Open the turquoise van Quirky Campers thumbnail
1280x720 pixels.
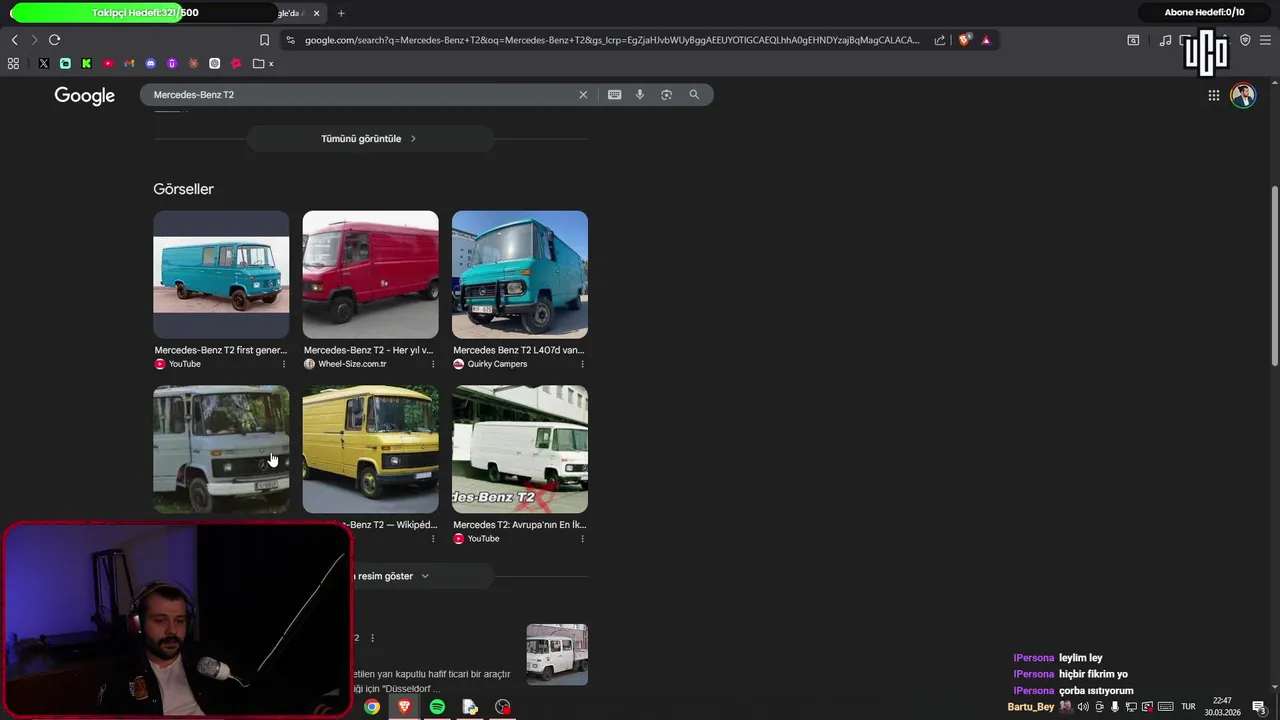click(520, 274)
